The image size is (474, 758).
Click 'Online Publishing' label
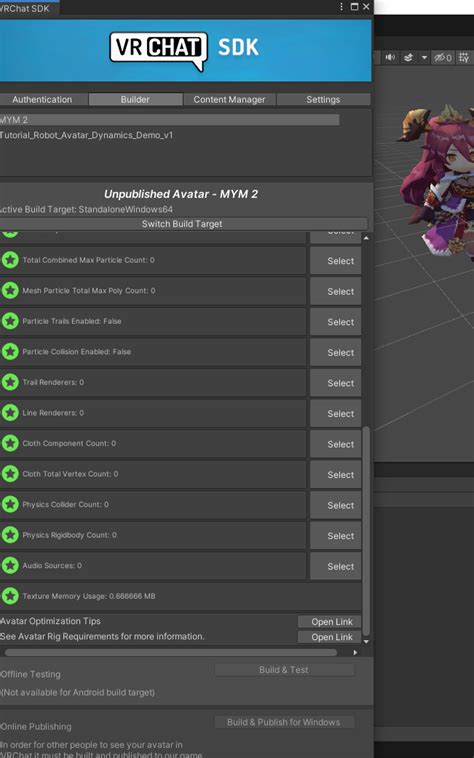[36, 727]
